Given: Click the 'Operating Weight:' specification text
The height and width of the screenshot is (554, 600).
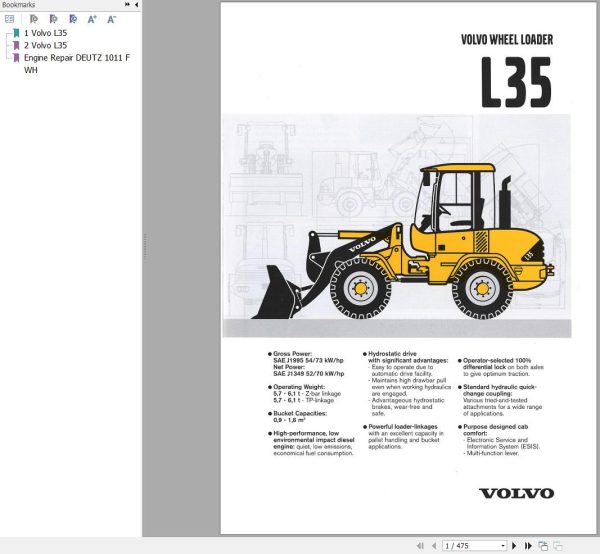Looking at the screenshot, I should (299, 387).
